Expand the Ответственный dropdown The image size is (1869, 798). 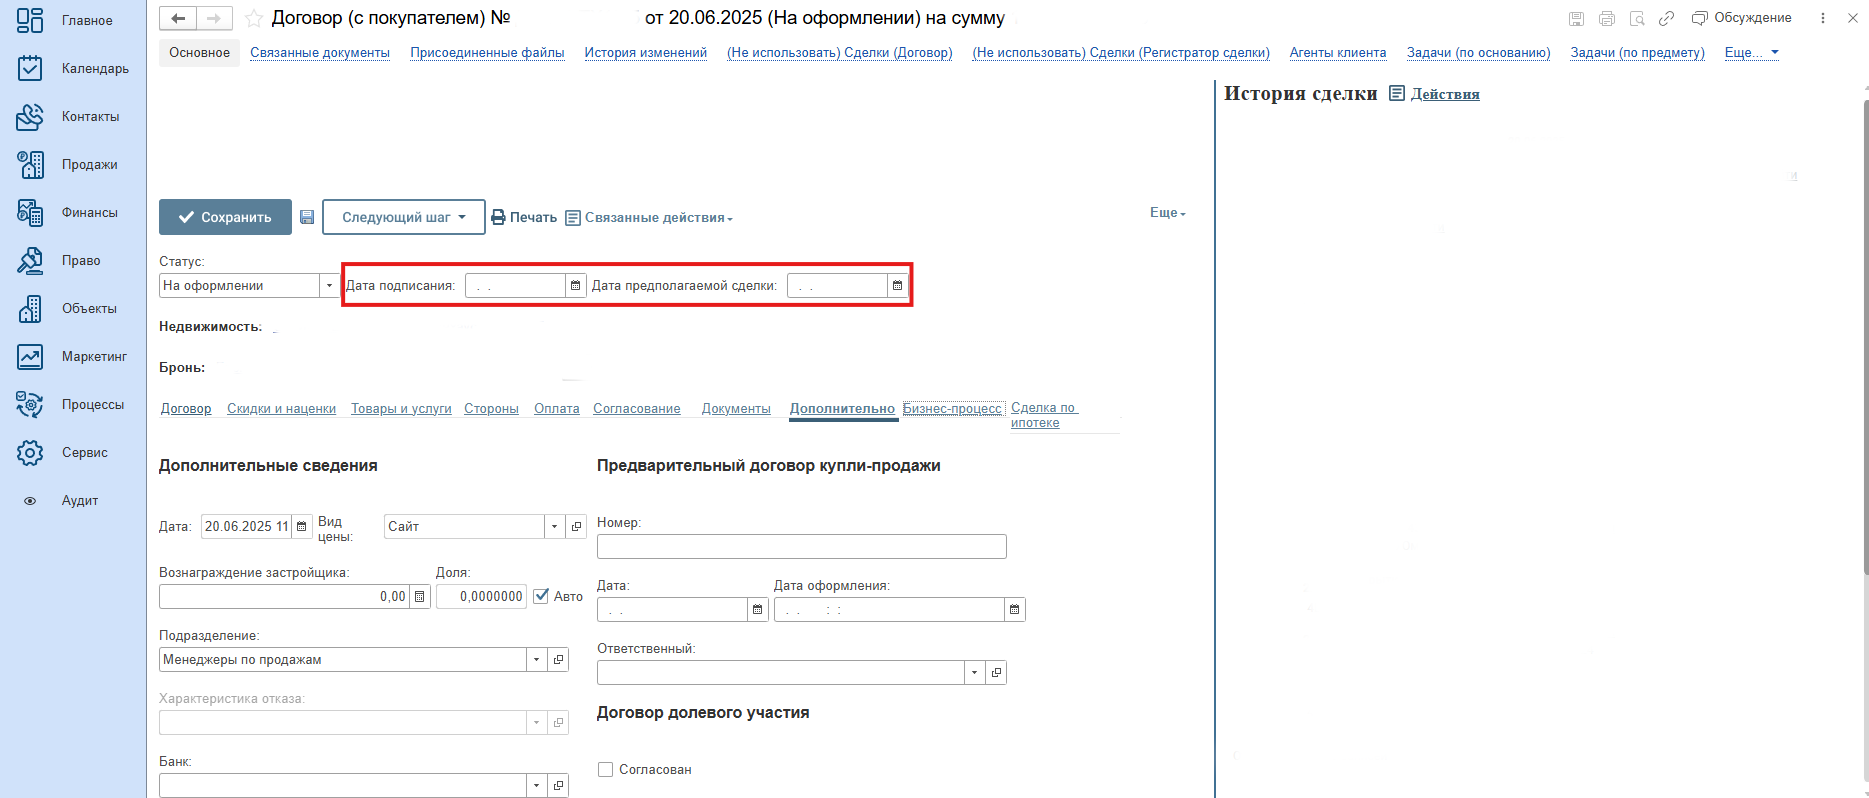974,673
